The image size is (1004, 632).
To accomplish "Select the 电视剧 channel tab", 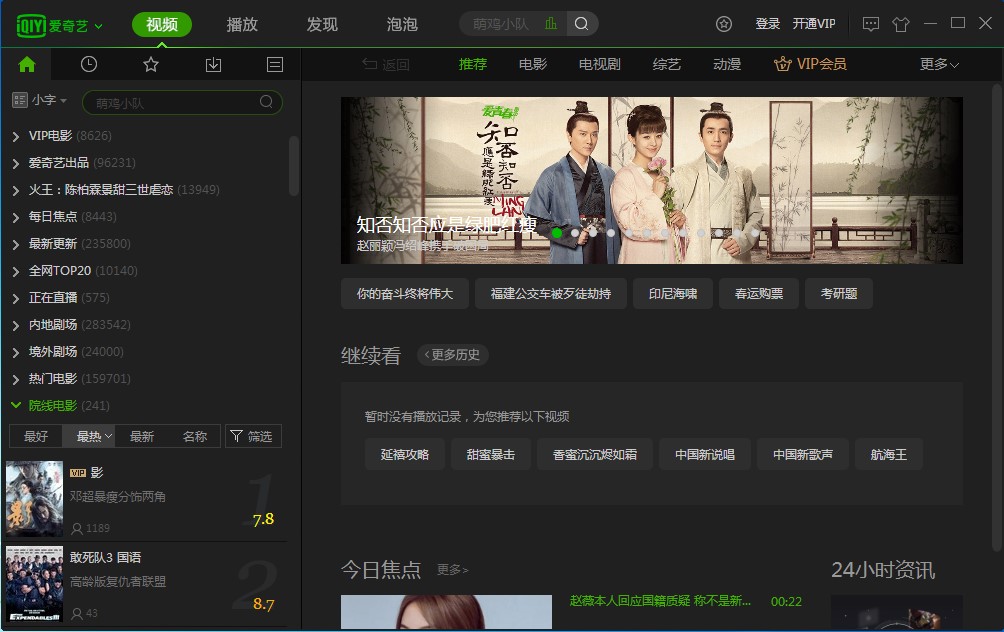I will pyautogui.click(x=600, y=64).
